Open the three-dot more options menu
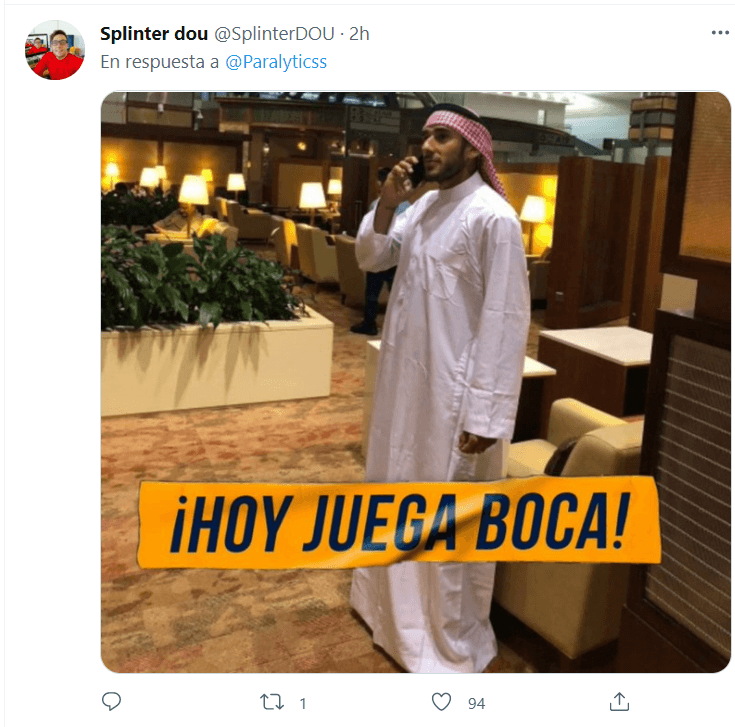This screenshot has width=735, height=727. pos(720,32)
